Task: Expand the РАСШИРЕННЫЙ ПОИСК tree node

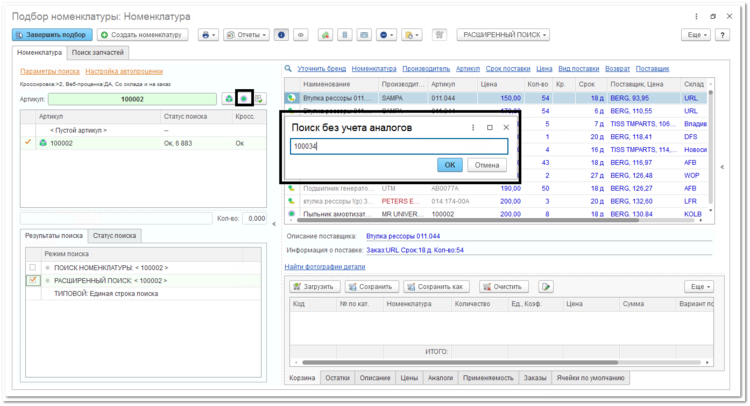Action: tap(48, 281)
